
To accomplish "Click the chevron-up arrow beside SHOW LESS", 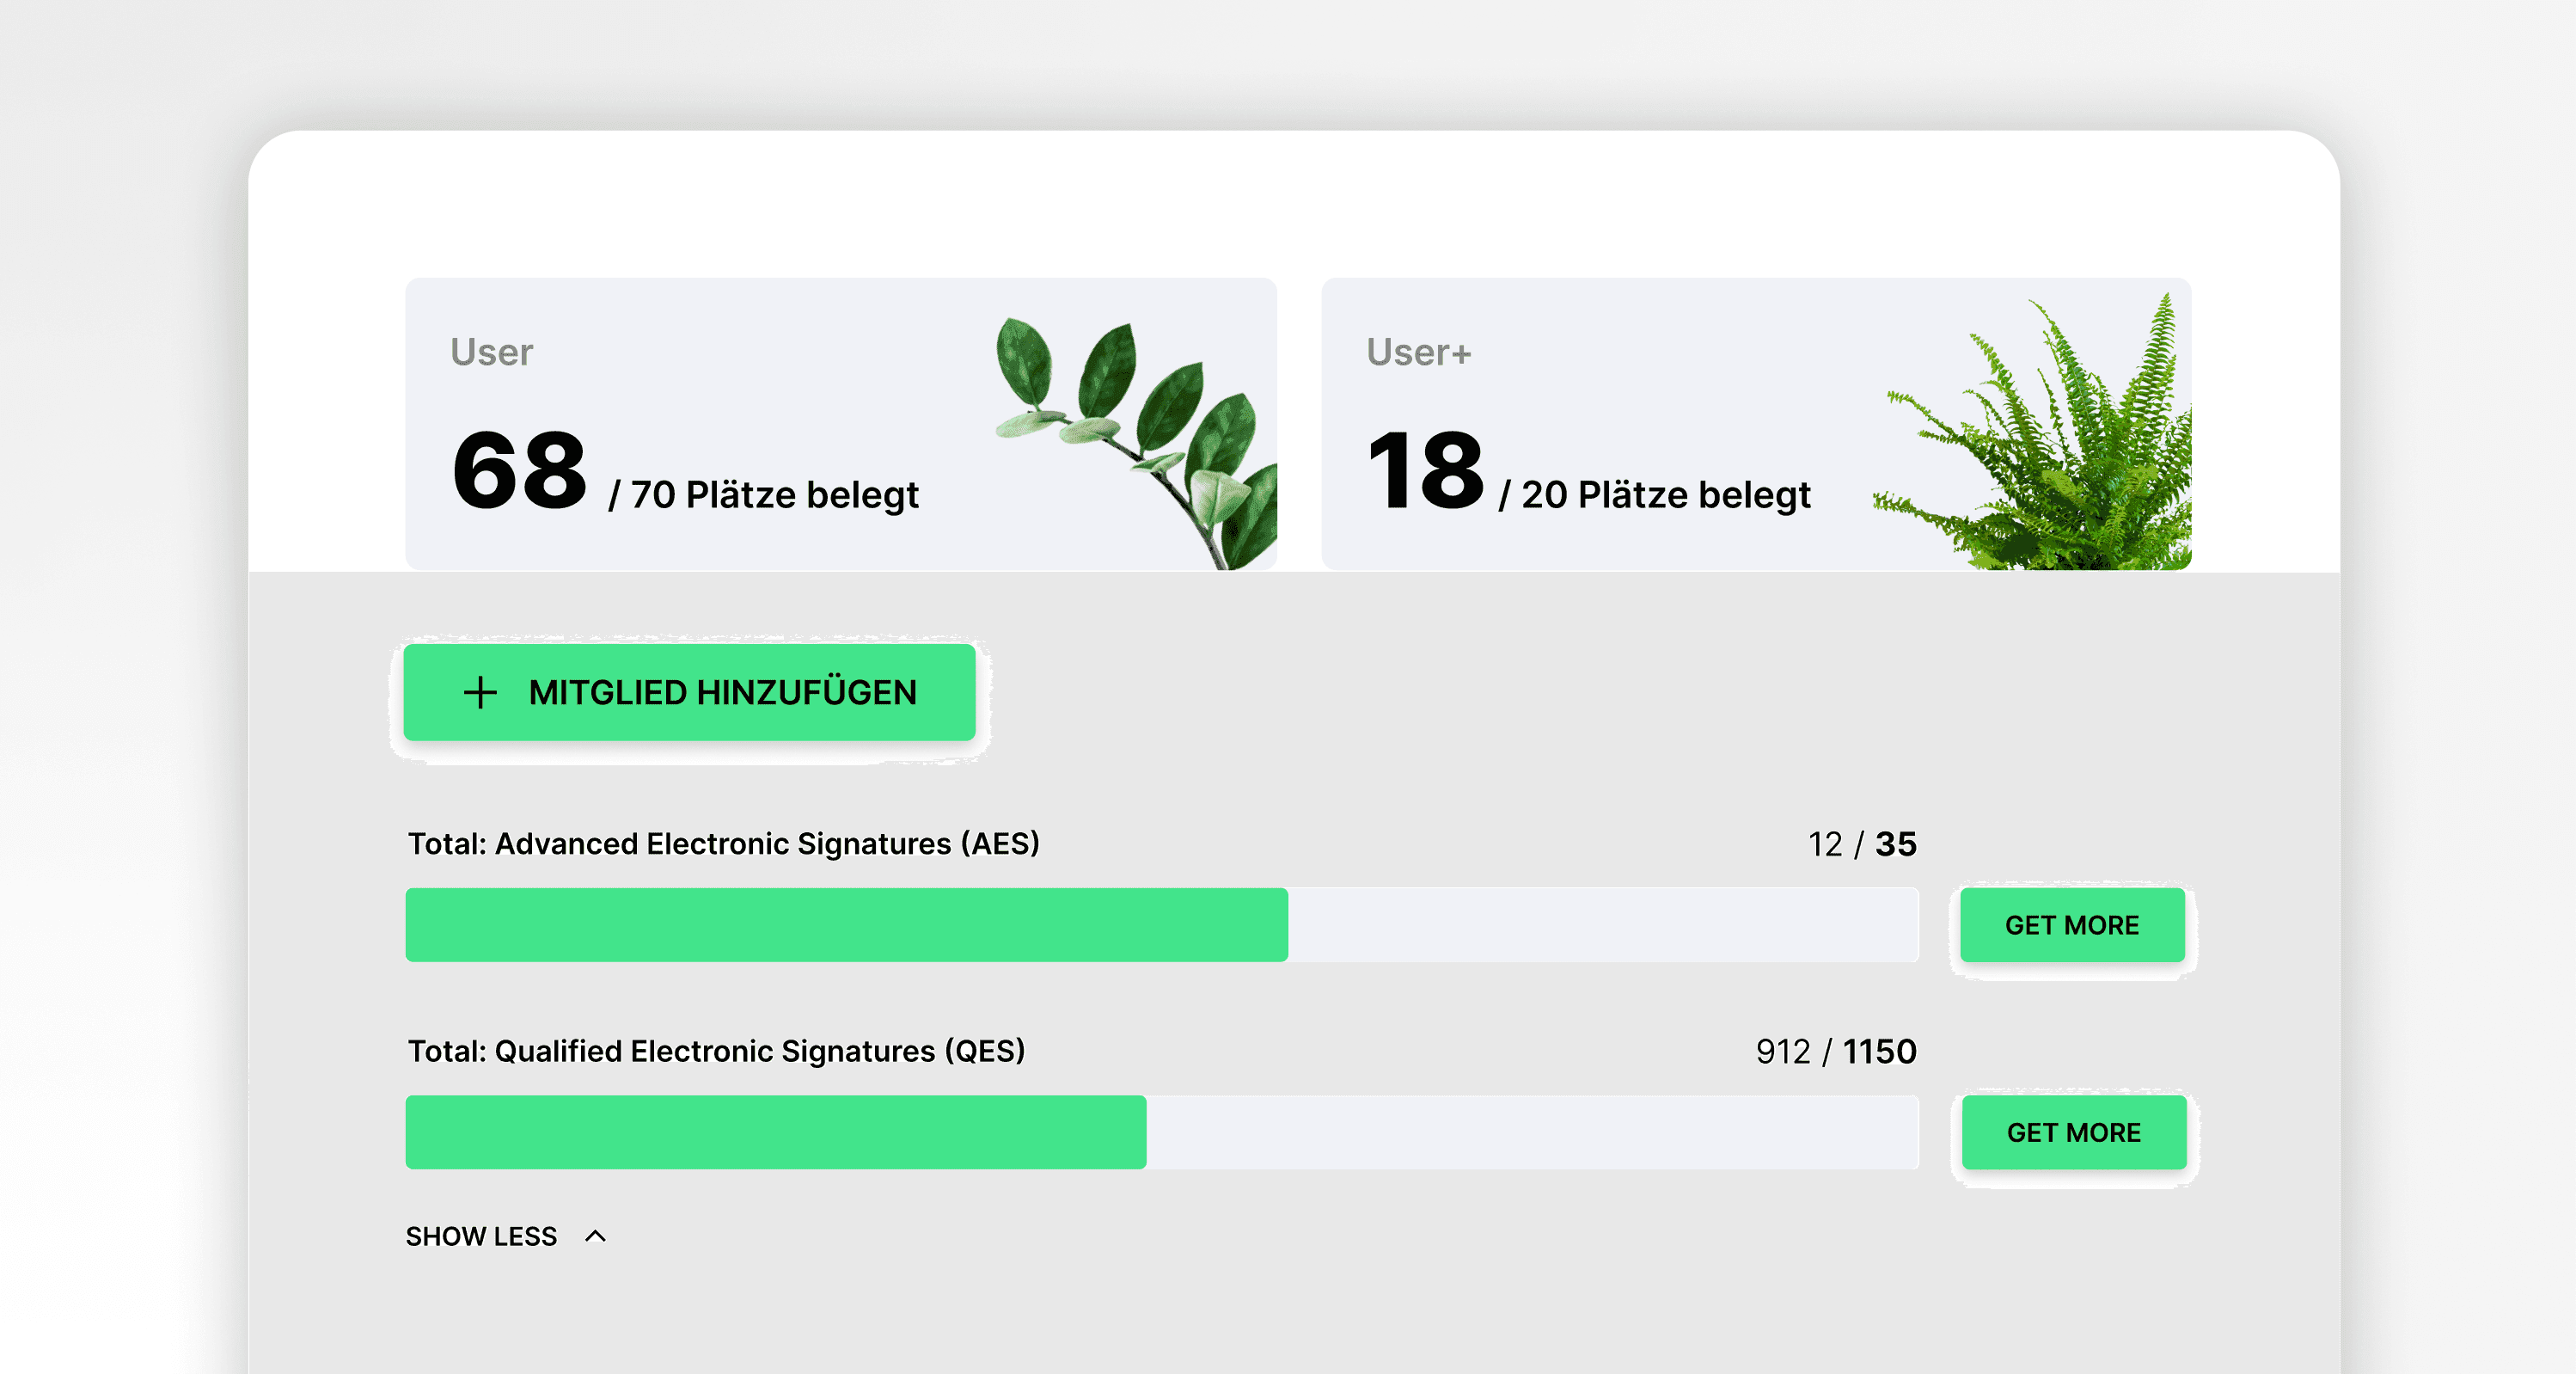I will coord(595,1237).
